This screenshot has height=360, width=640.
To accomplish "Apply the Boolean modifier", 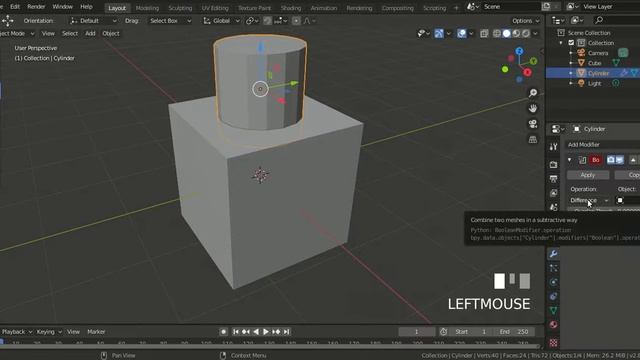I will click(588, 175).
